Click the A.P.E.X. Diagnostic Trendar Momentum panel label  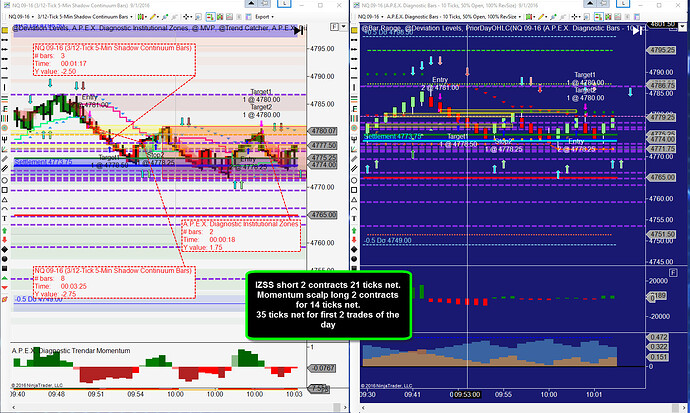tap(71, 351)
